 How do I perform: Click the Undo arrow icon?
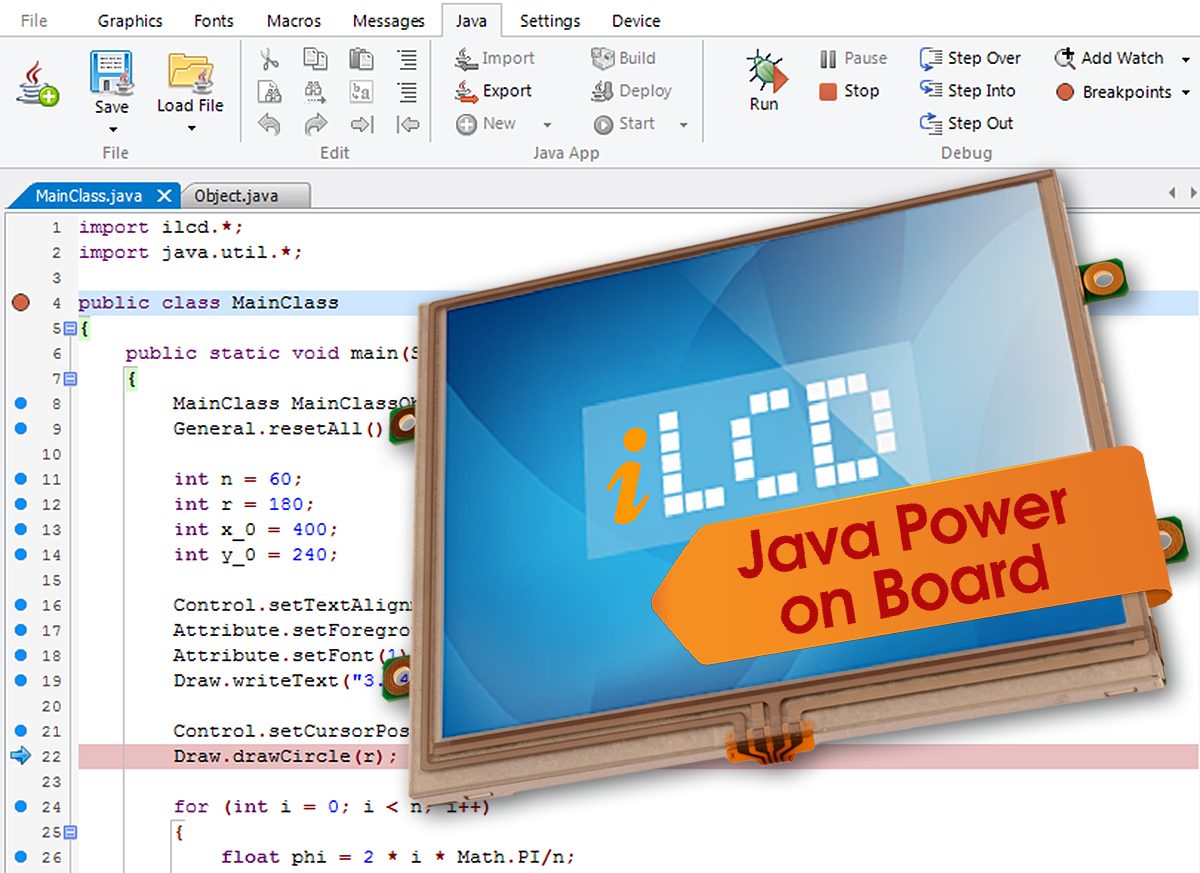(x=269, y=124)
